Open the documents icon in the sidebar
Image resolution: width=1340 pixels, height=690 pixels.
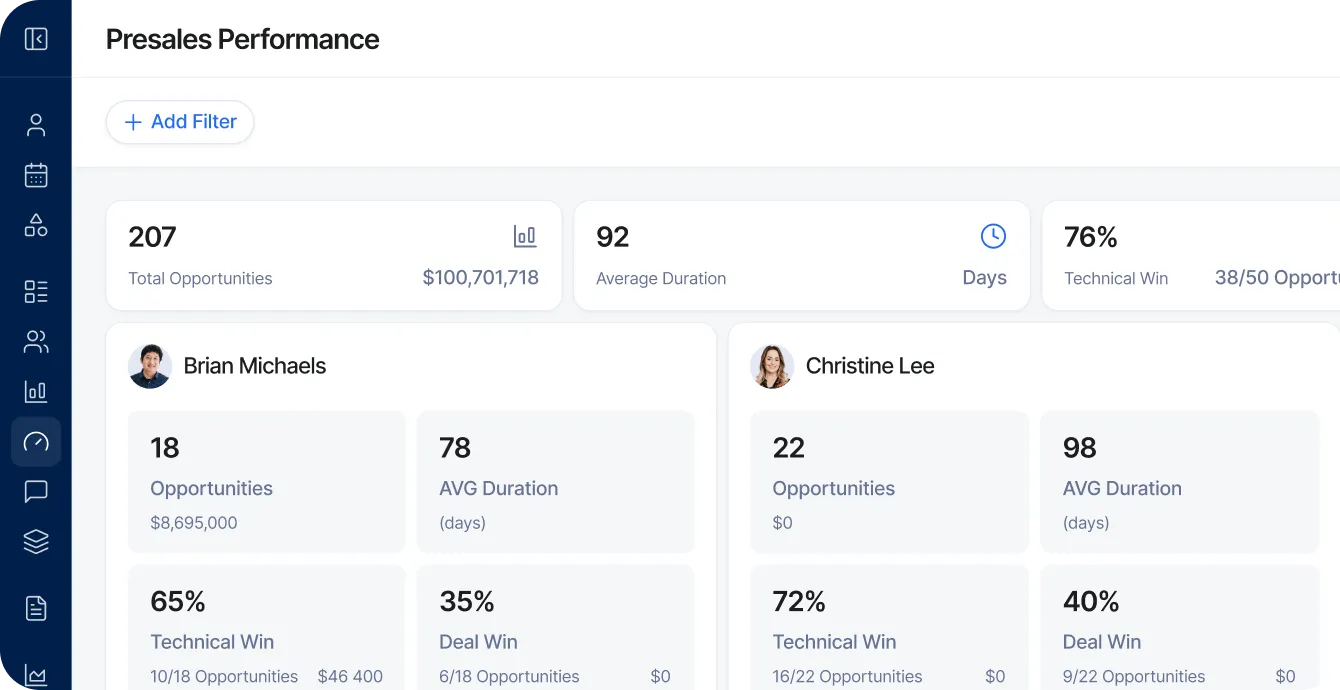[36, 608]
